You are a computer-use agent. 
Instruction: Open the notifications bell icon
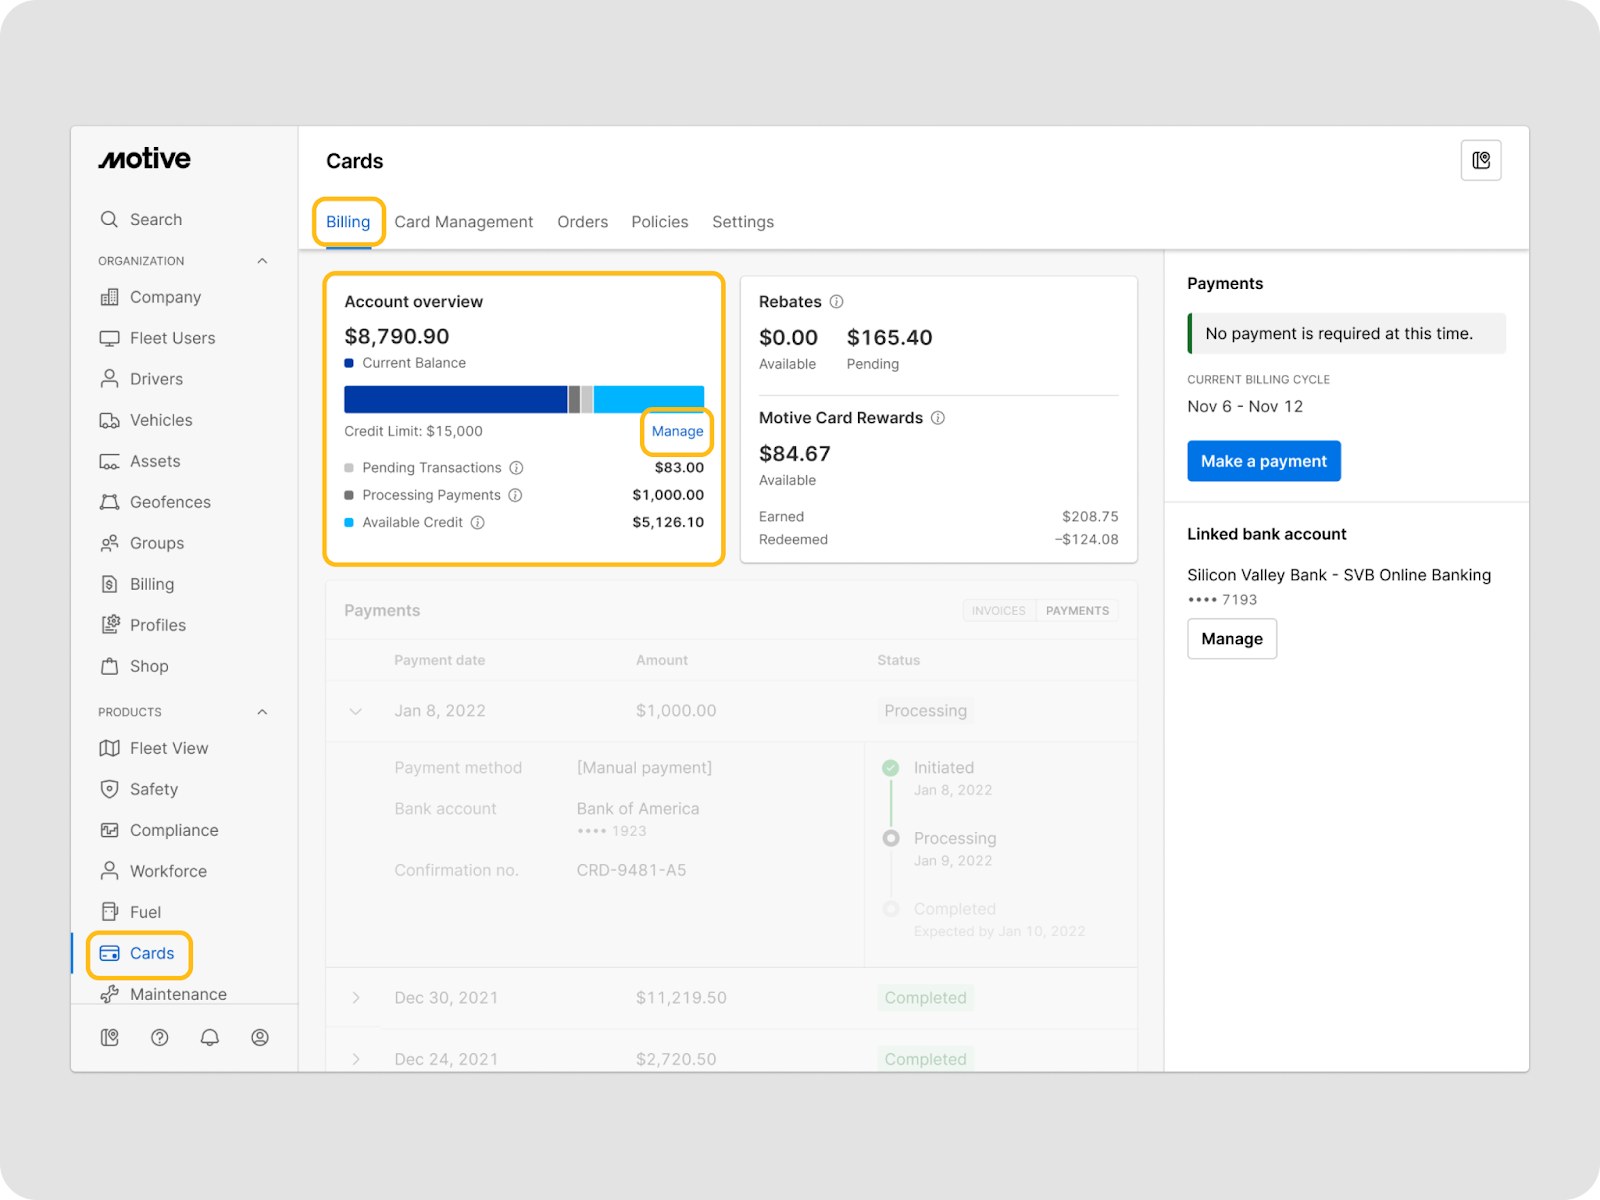(210, 1038)
